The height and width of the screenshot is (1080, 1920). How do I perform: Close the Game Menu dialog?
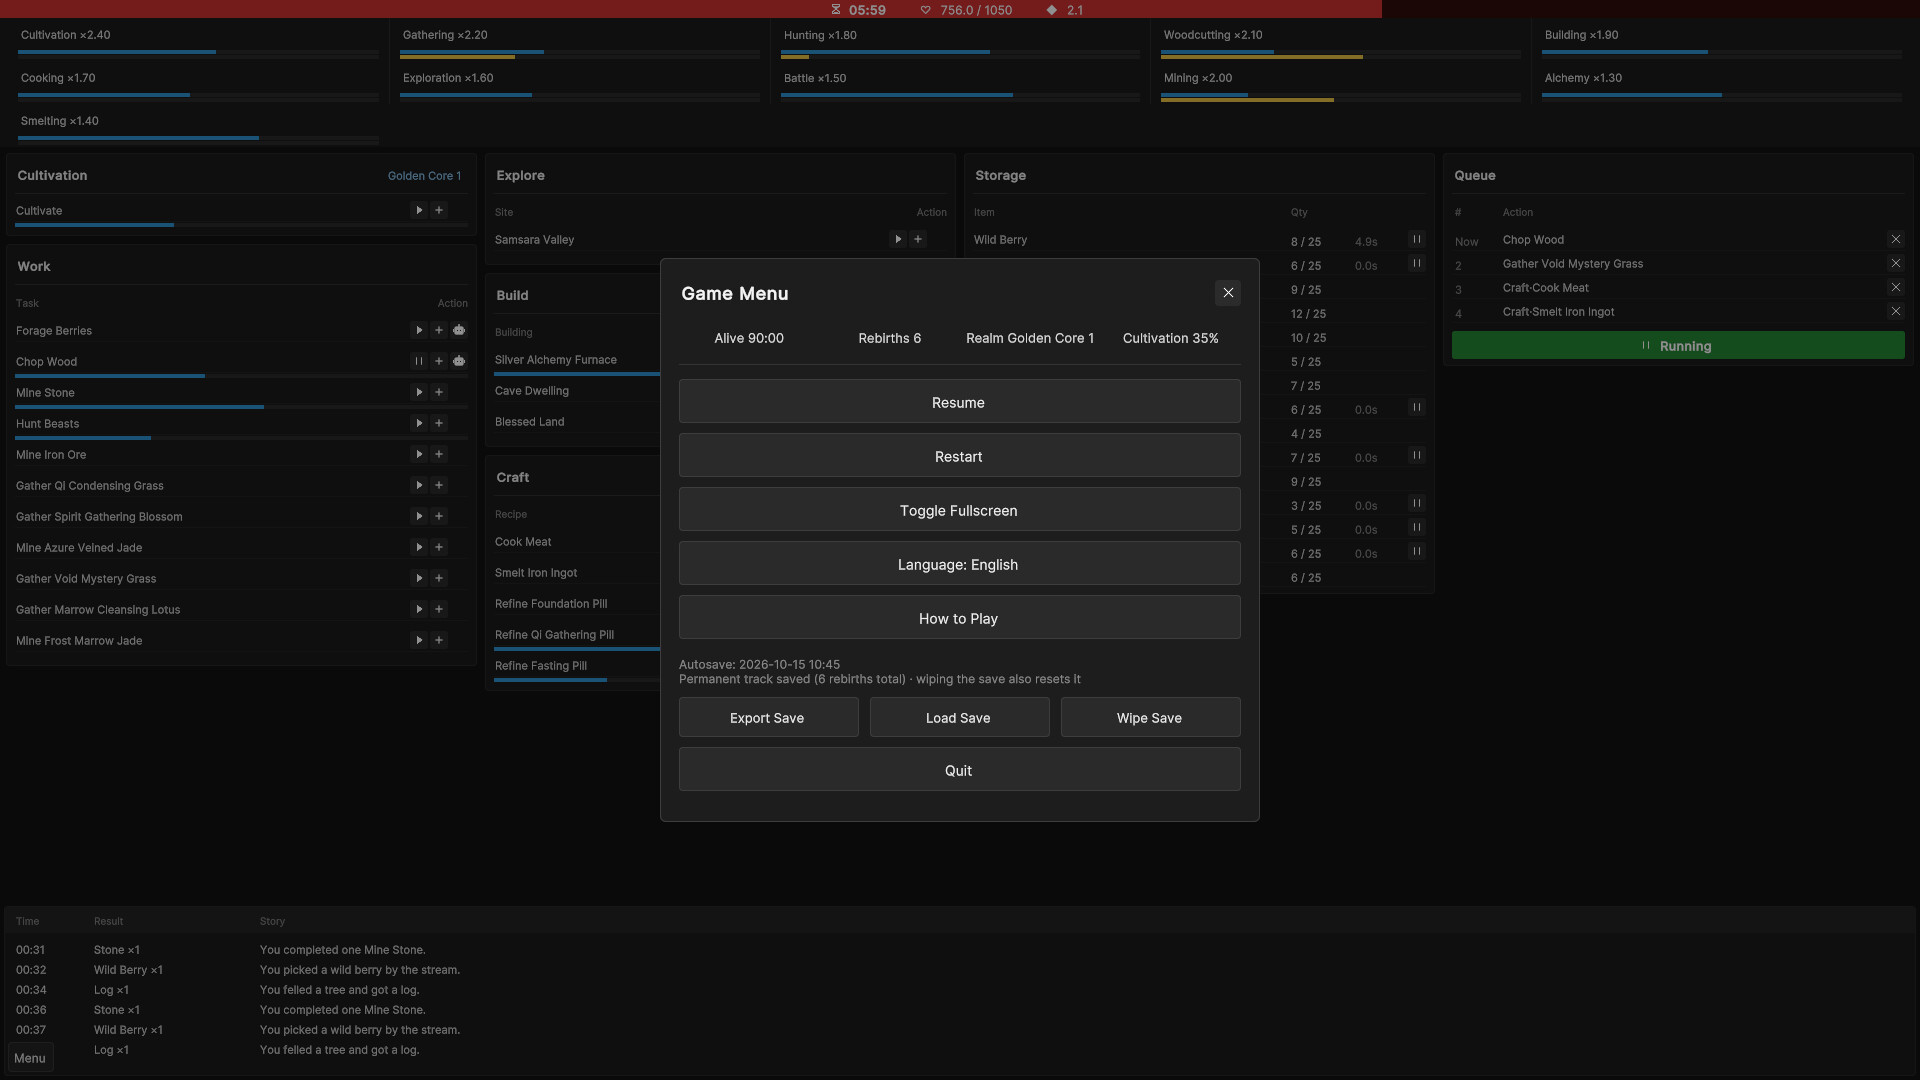click(1228, 293)
